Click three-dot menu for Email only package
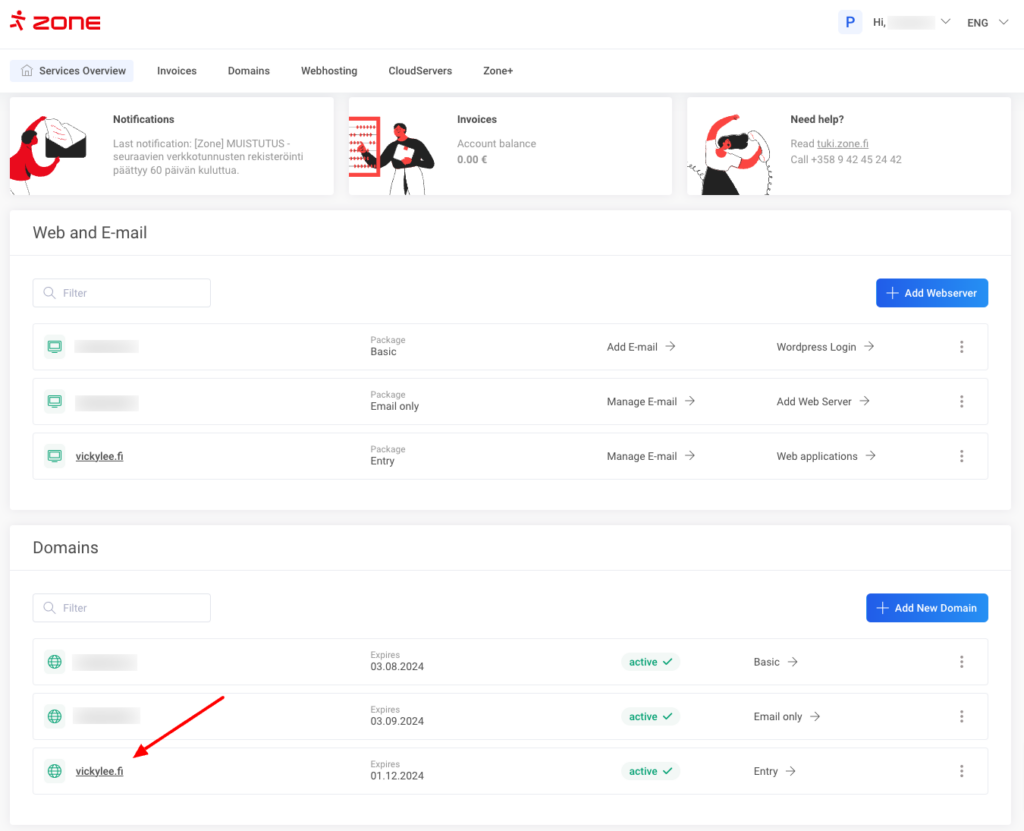Image resolution: width=1024 pixels, height=831 pixels. 961,401
